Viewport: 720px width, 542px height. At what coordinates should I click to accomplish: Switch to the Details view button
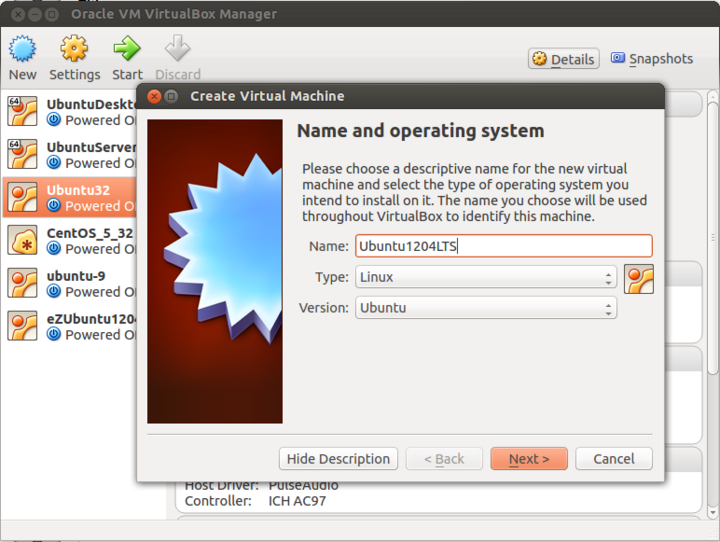click(563, 59)
